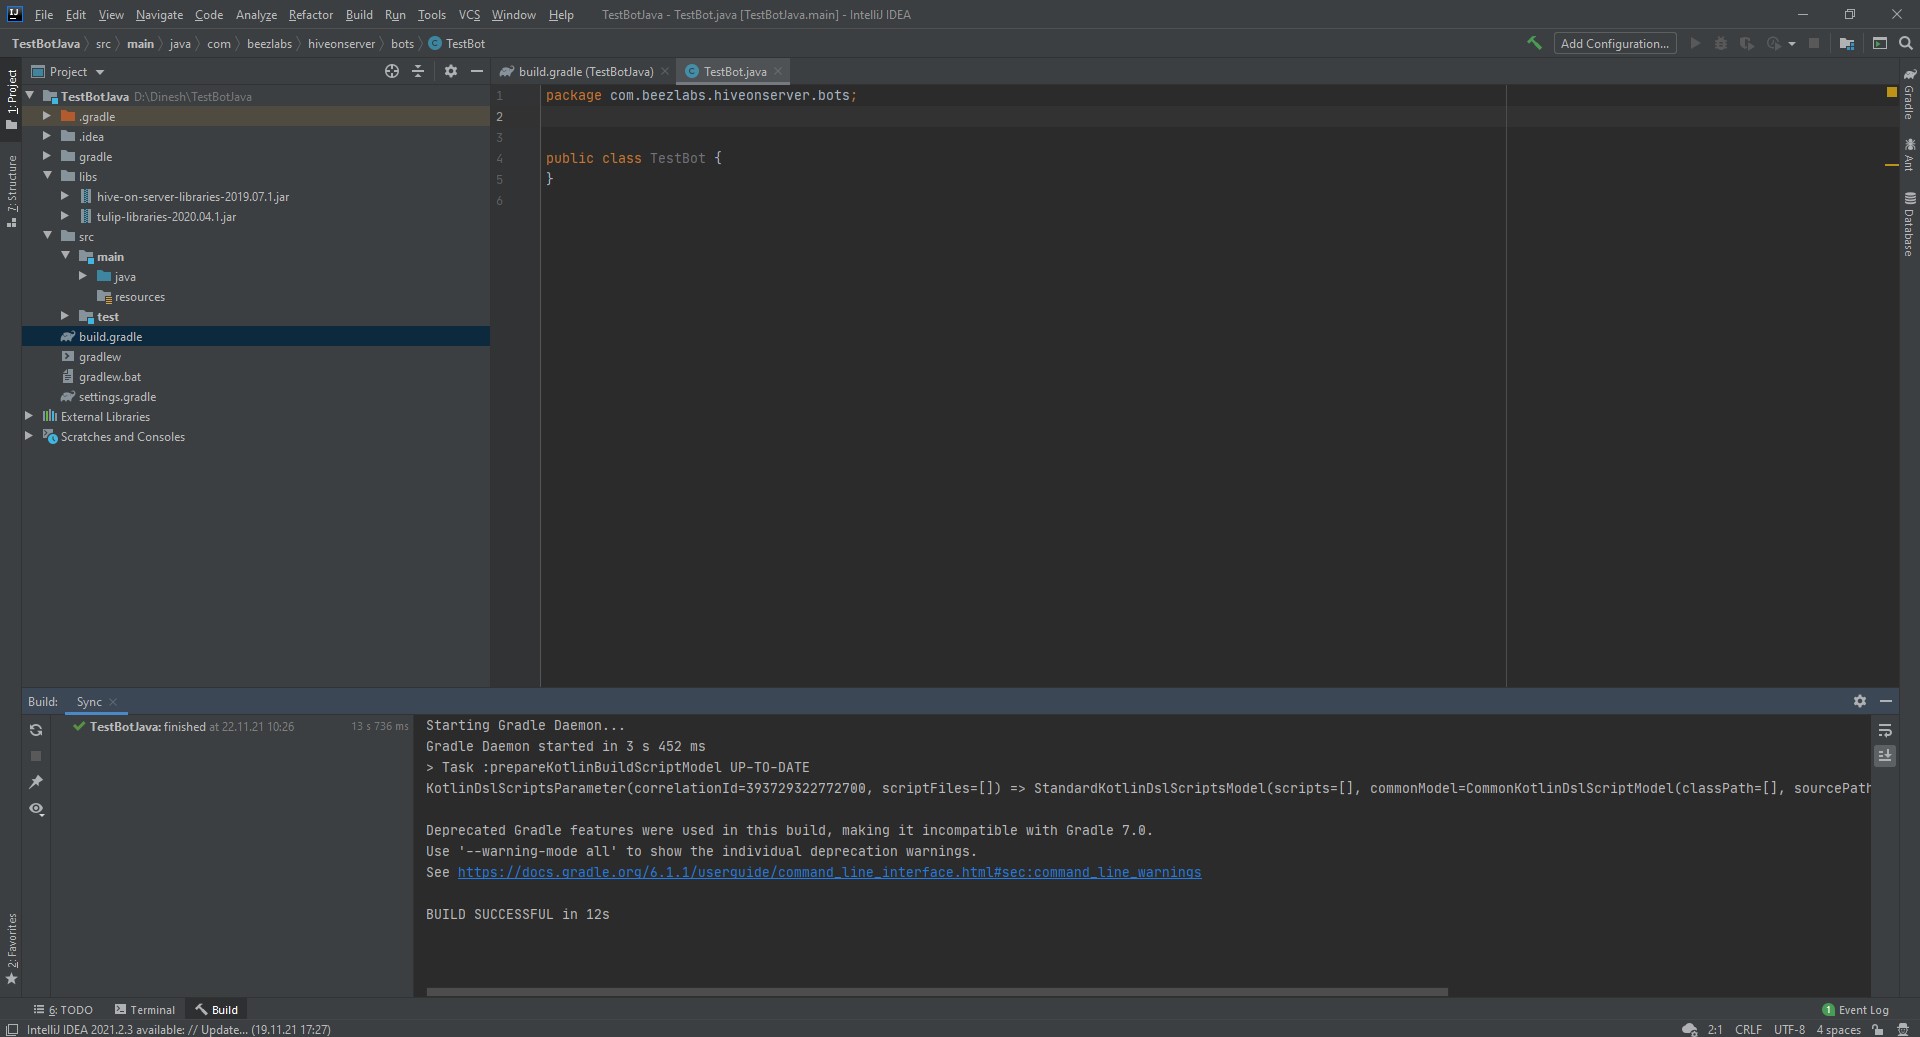Close the Sync tab in Build panel
Screen dimensions: 1920x1037
[113, 701]
